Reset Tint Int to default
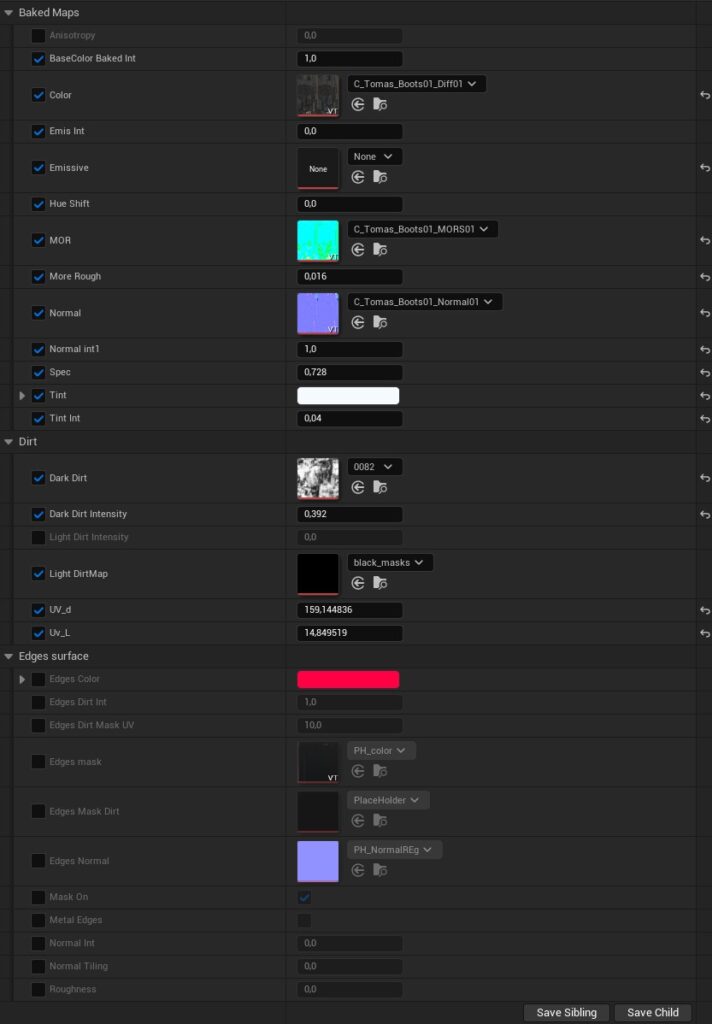This screenshot has height=1024, width=712. (x=705, y=419)
